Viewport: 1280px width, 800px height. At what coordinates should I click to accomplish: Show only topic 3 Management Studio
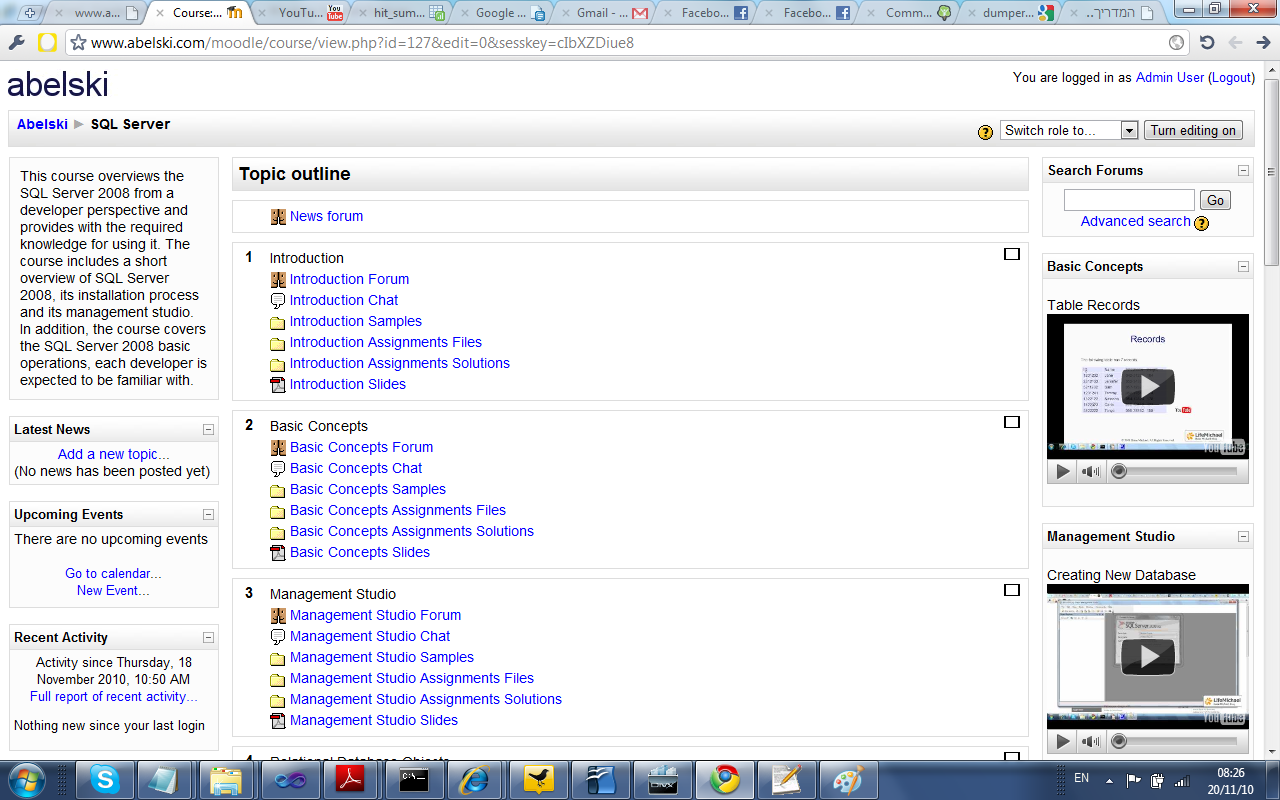coord(1011,590)
